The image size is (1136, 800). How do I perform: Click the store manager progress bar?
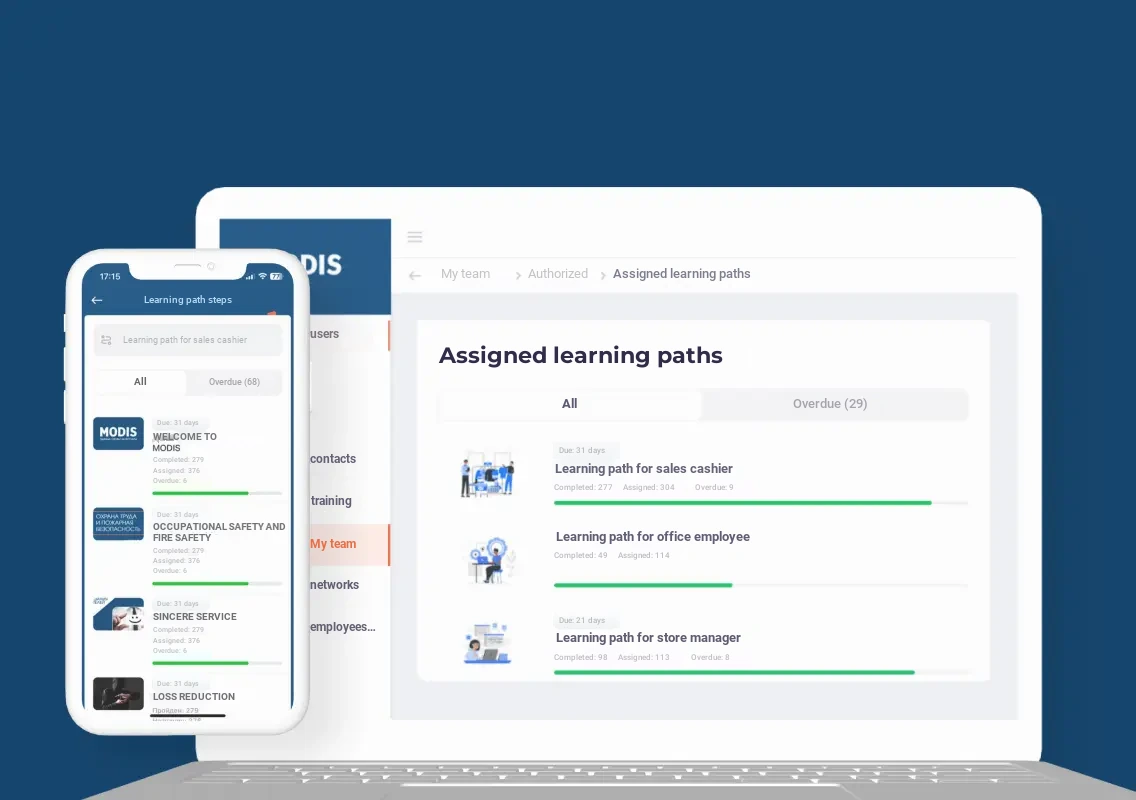tap(761, 672)
